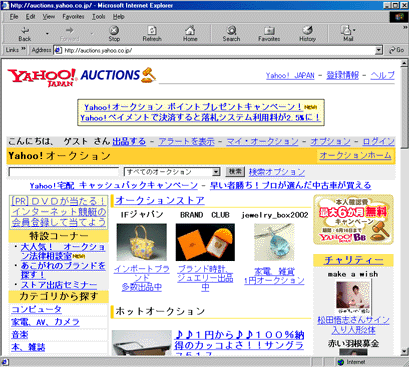Click the コンピュータ category link
Image resolution: width=409 pixels, height=367 pixels.
36,309
